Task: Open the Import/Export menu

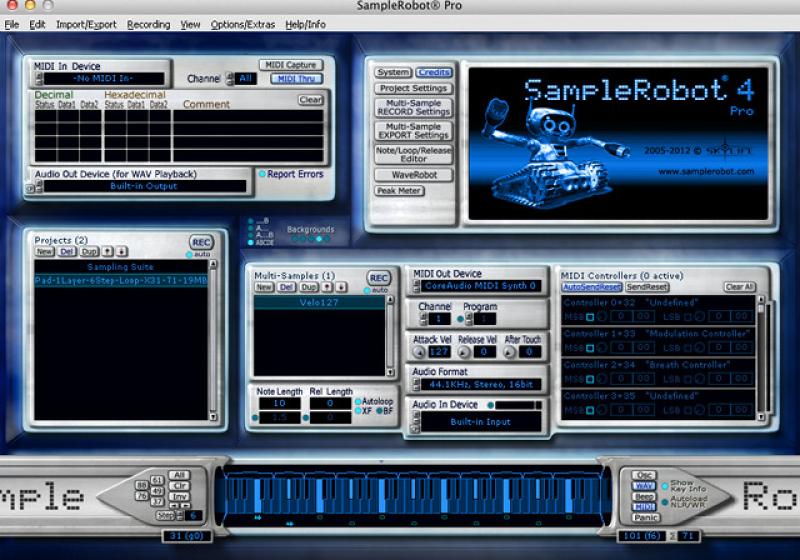Action: [86, 24]
